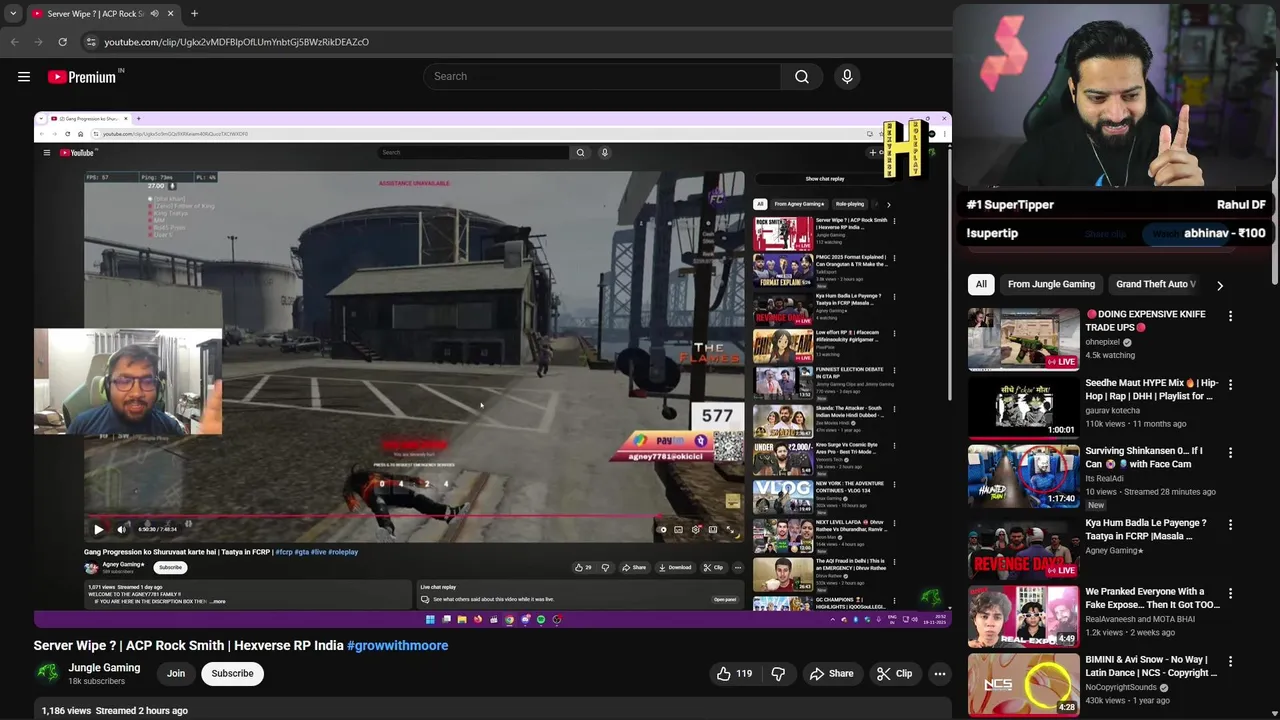This screenshot has height=720, width=1280.
Task: Click the browser forward arrow
Action: (x=38, y=42)
